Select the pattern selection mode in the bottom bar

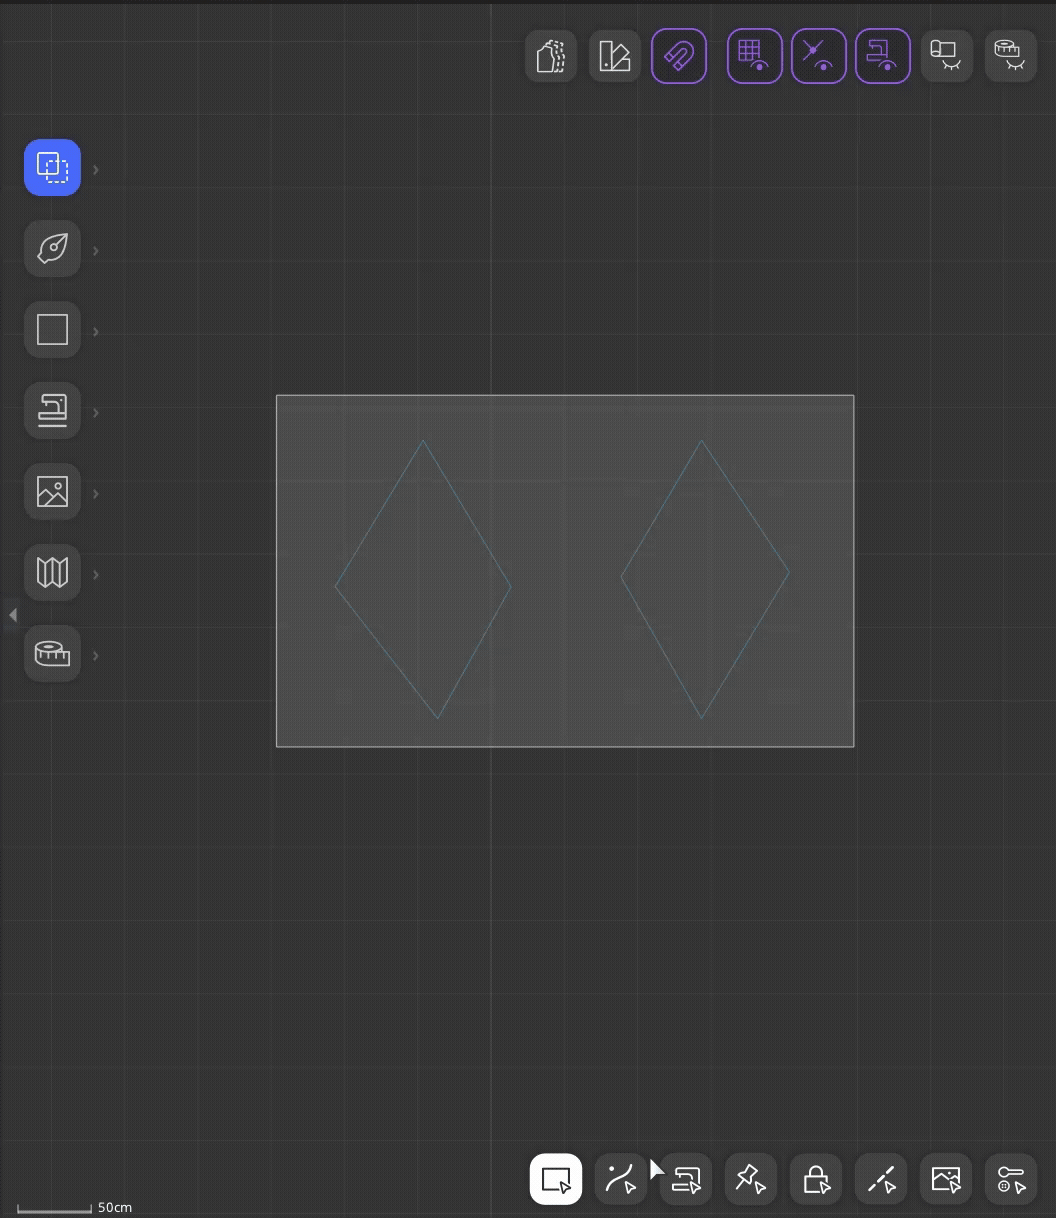tap(556, 1179)
